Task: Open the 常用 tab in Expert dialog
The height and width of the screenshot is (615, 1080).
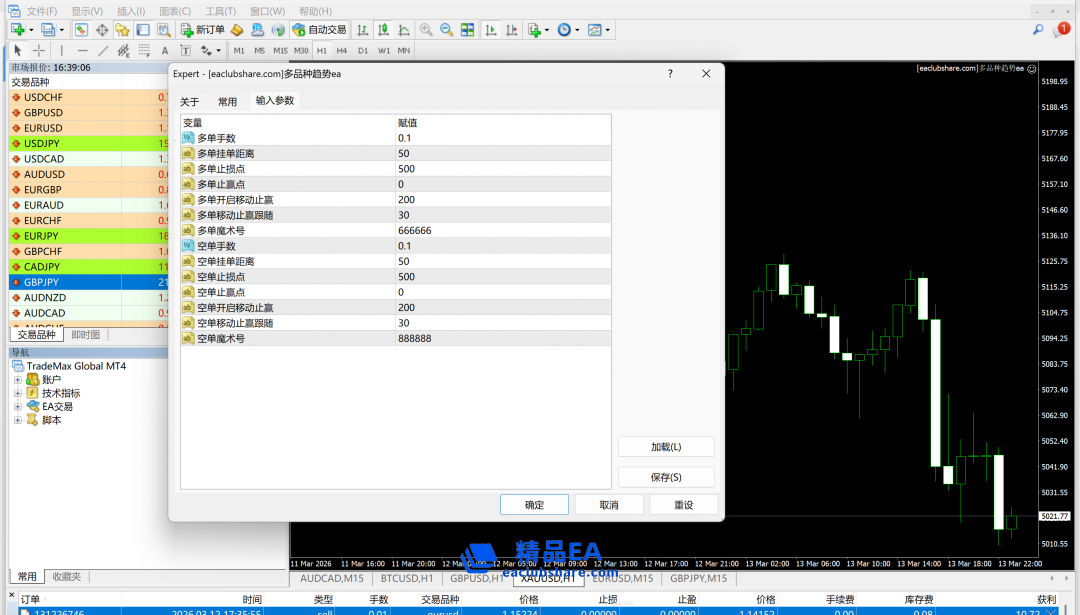Action: point(228,102)
